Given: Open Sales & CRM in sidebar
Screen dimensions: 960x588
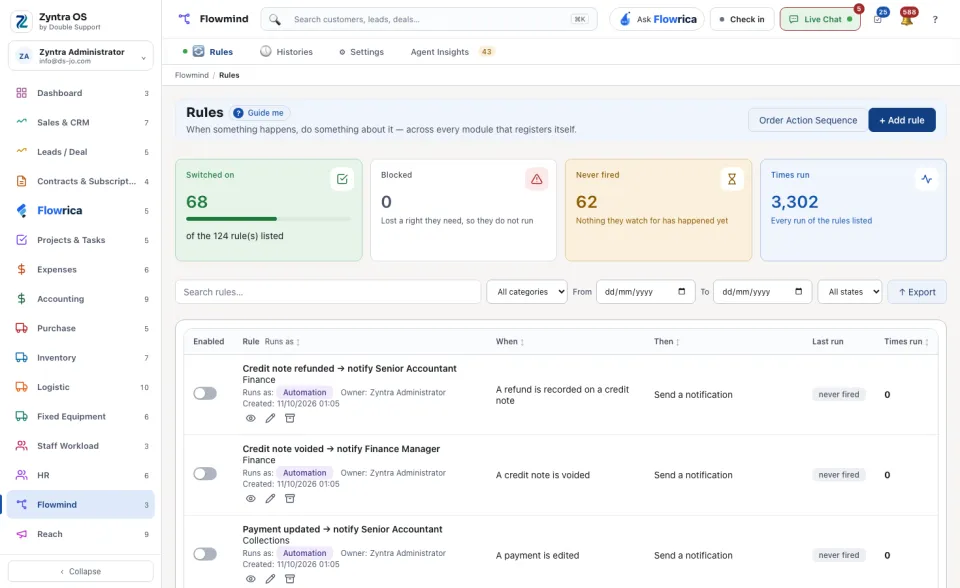Looking at the screenshot, I should point(81,122).
